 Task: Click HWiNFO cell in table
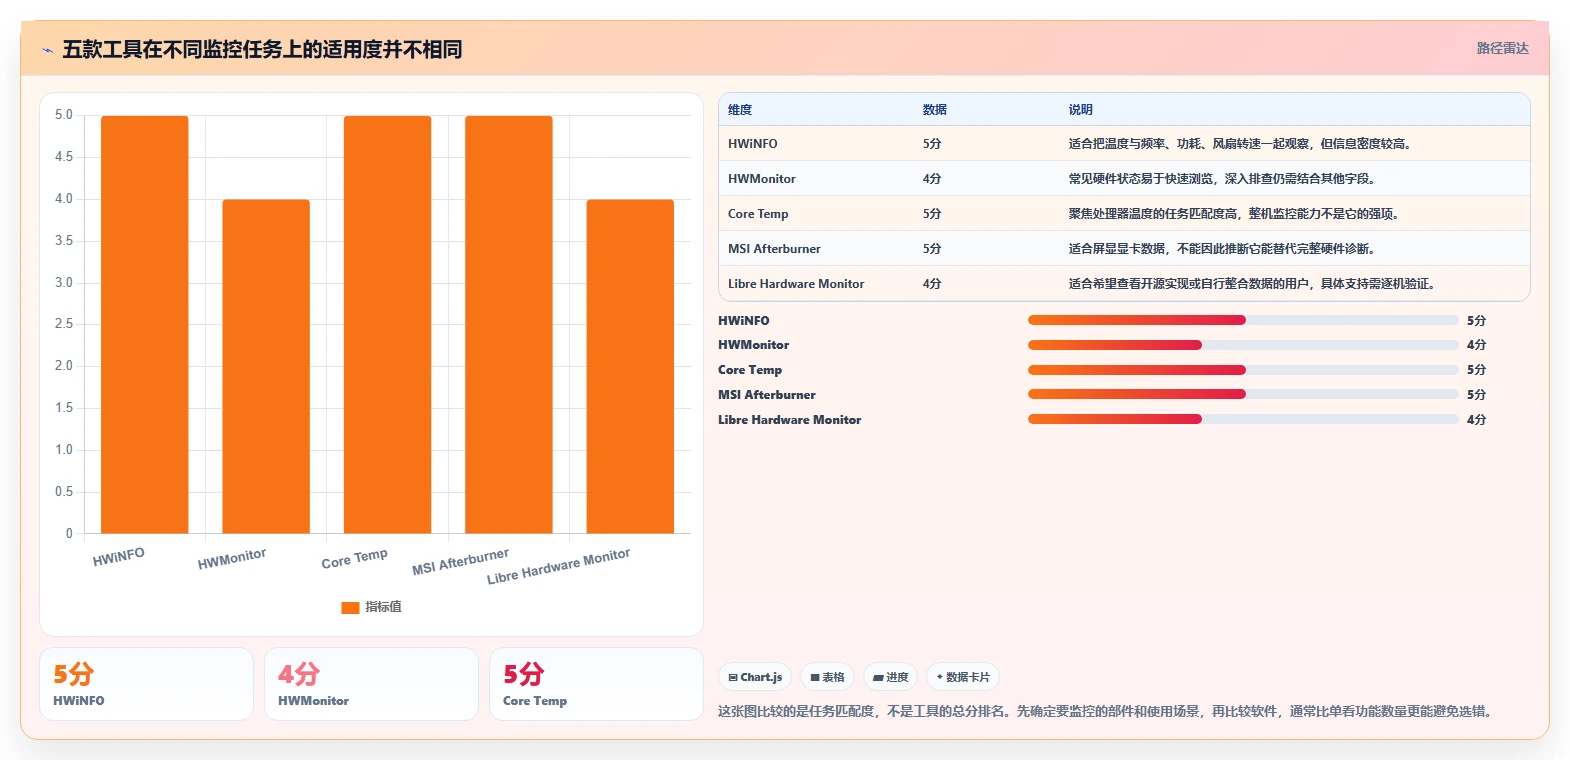click(753, 144)
